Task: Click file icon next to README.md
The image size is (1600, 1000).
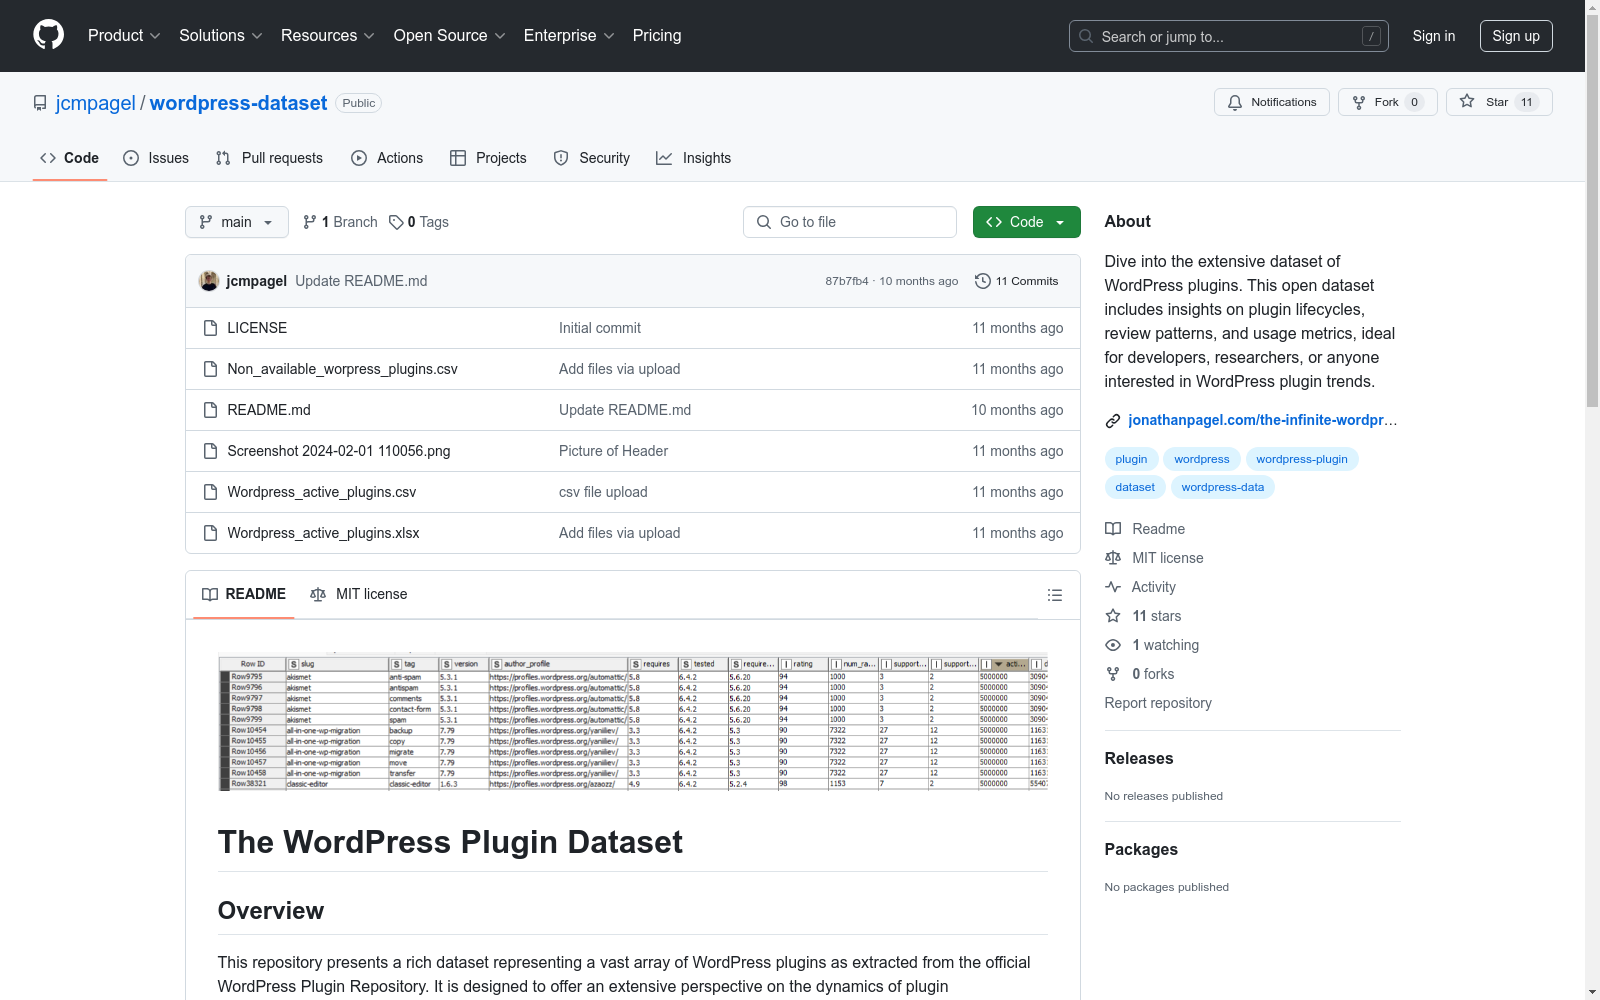Action: (210, 410)
